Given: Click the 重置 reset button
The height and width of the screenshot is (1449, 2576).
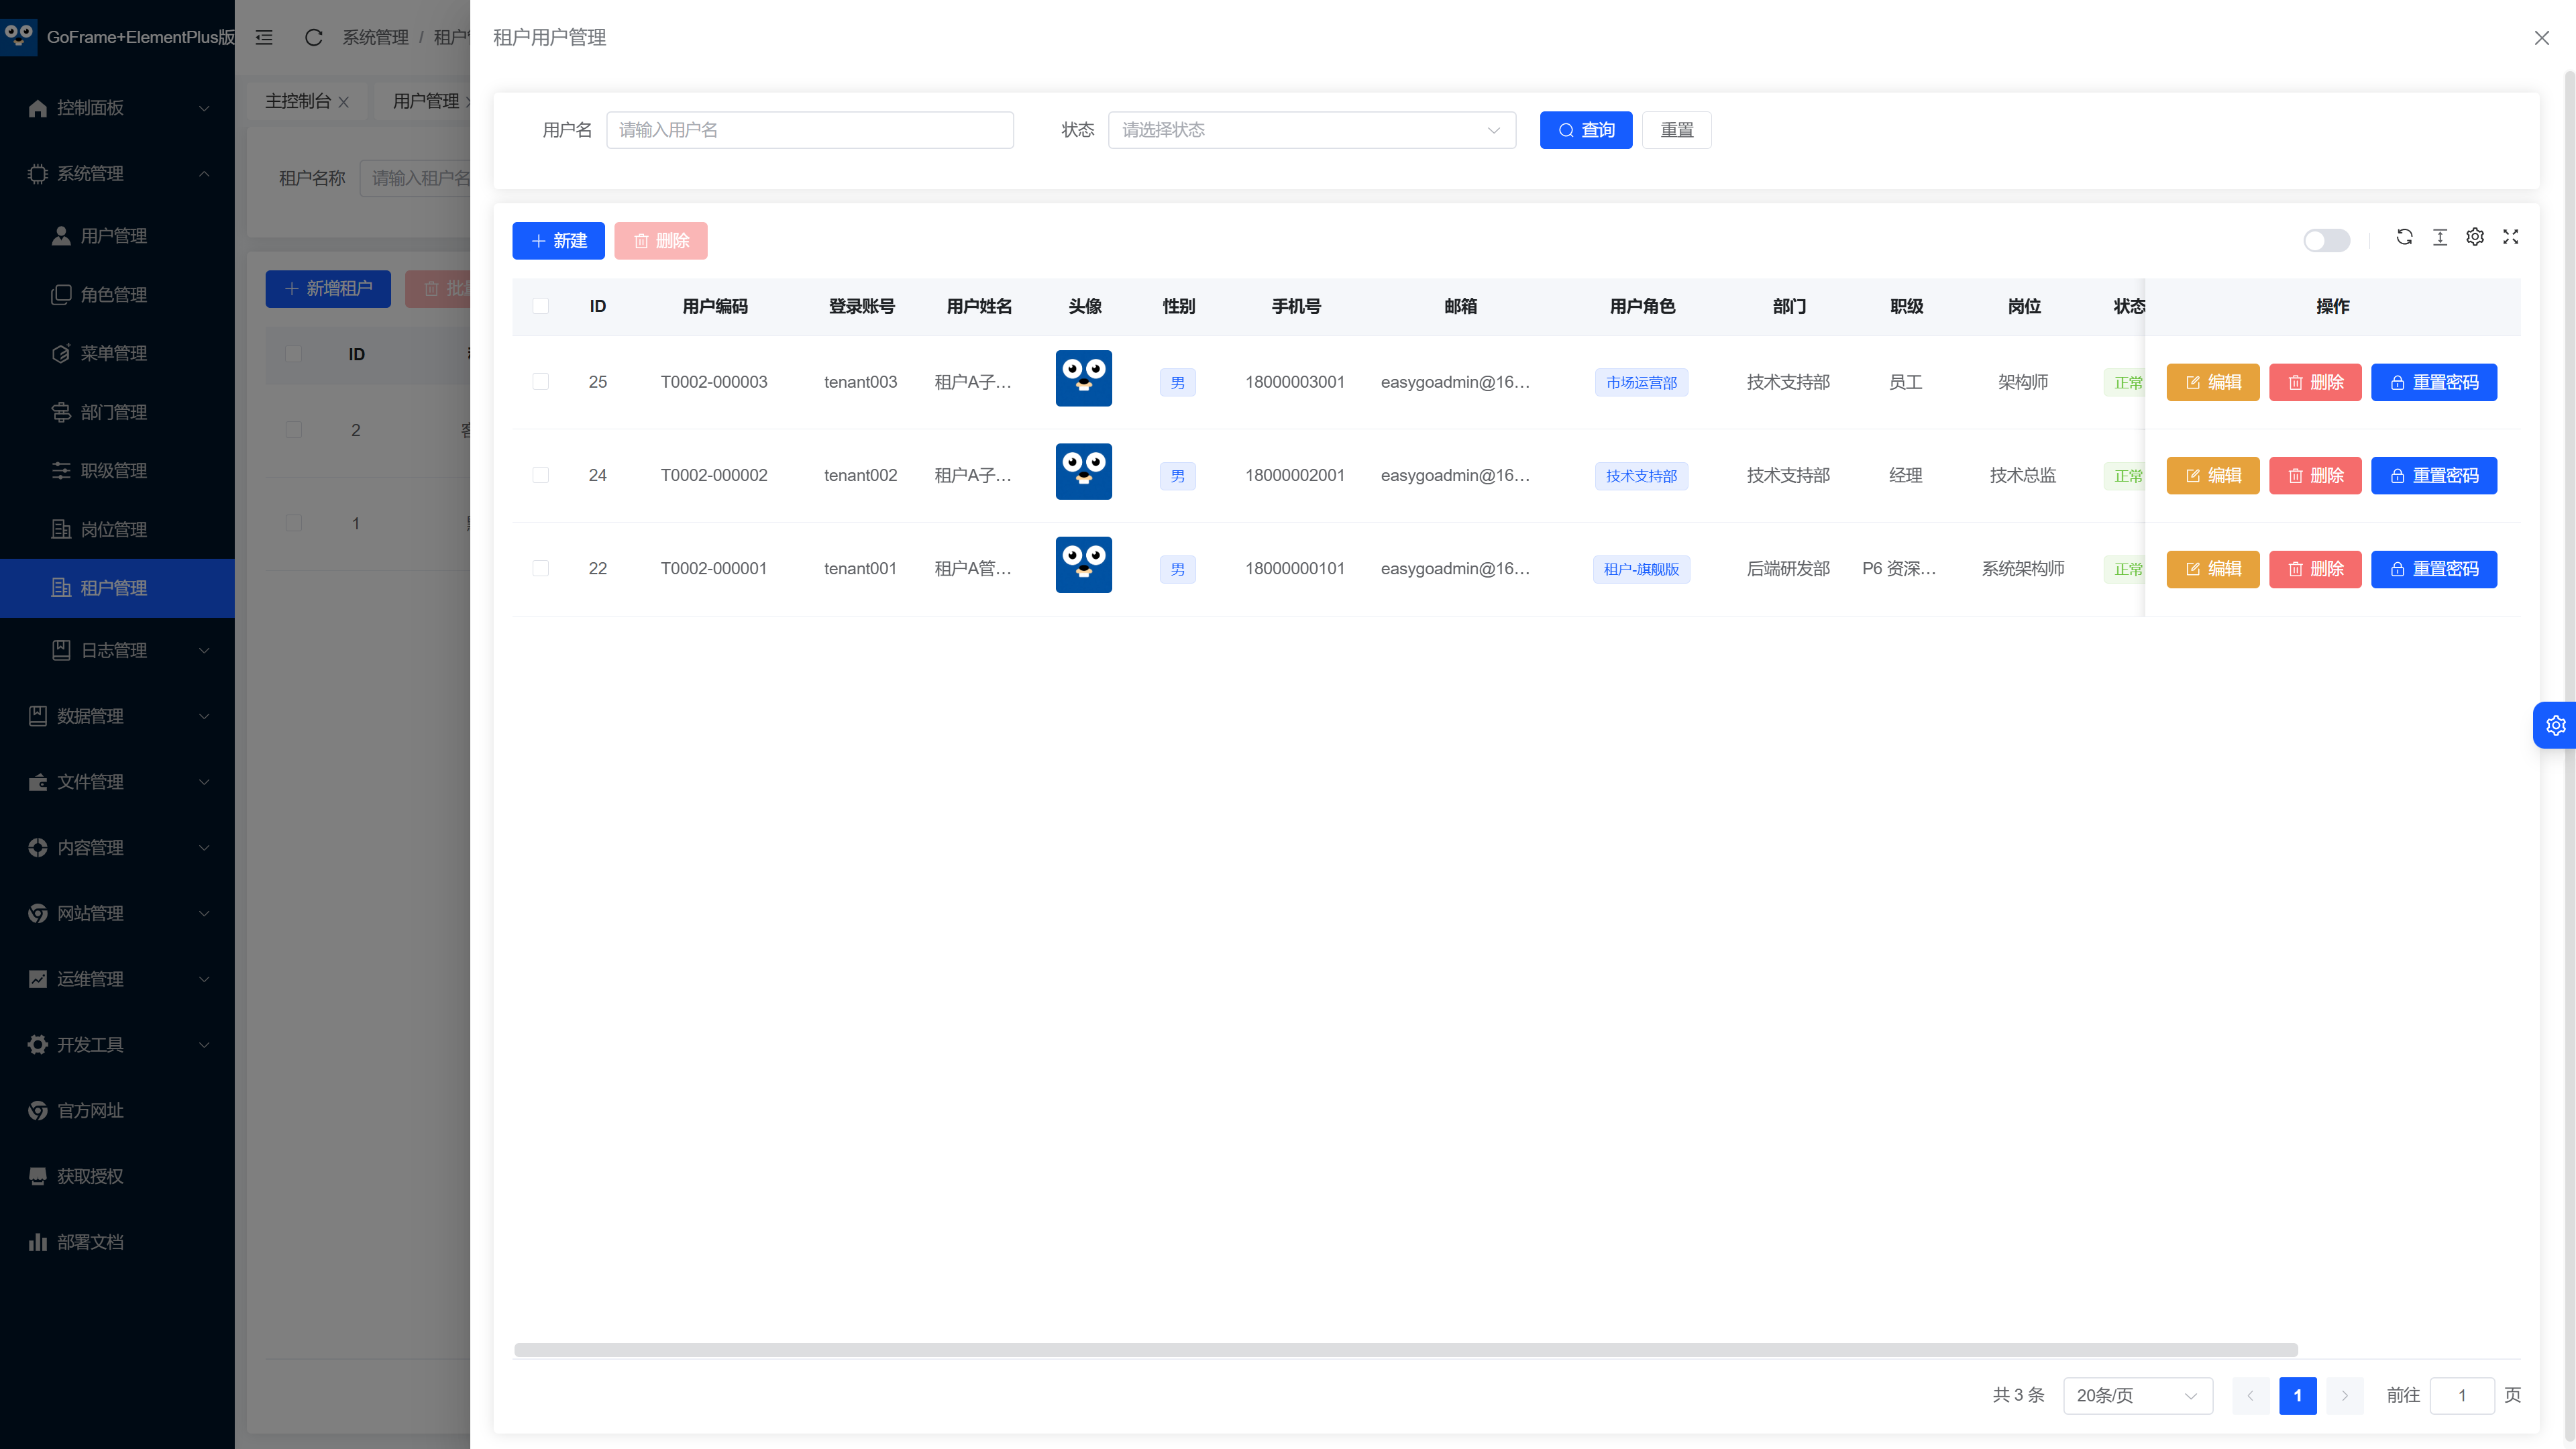Looking at the screenshot, I should tap(1677, 130).
